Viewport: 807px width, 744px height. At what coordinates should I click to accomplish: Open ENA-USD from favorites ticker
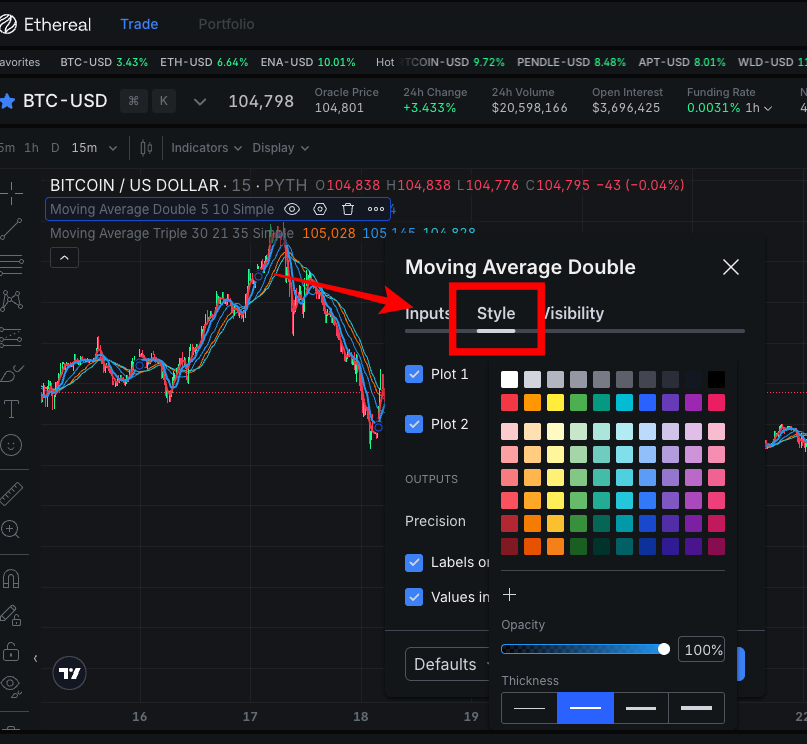coord(308,62)
